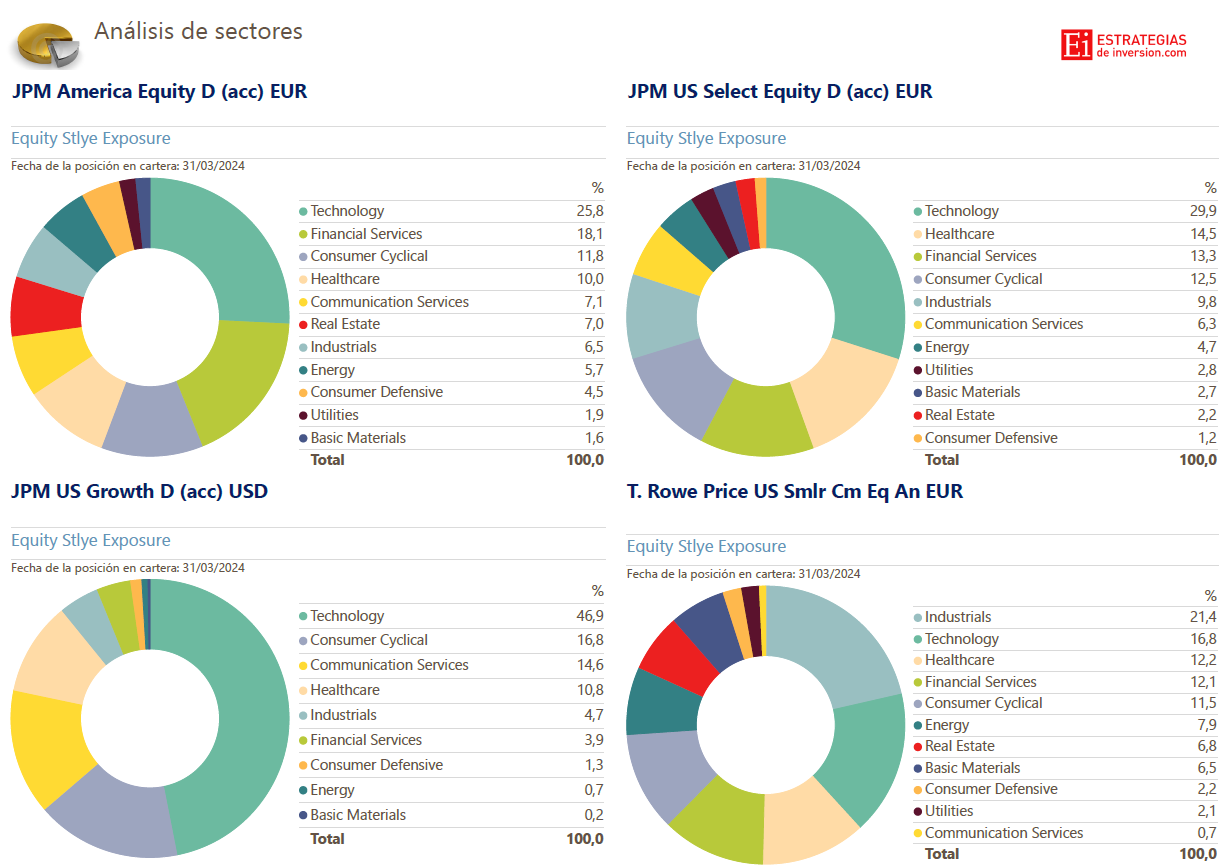
Task: Select the Basic Materials row in JPM US Growth
Action: pos(451,816)
